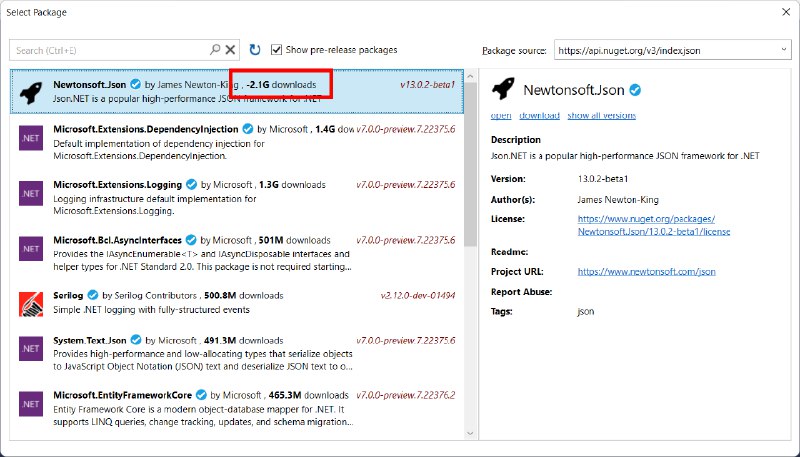Click the Report Abuse label
The width and height of the screenshot is (800, 457).
coord(521,292)
